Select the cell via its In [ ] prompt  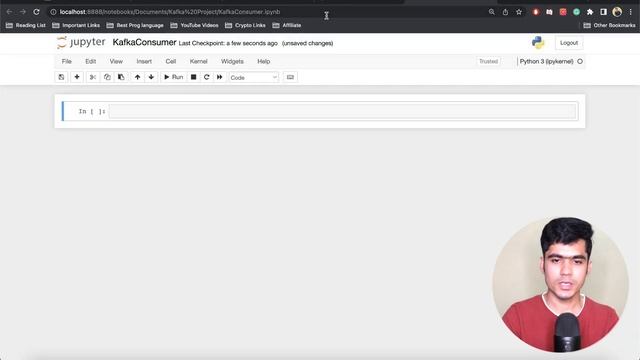tap(92, 111)
